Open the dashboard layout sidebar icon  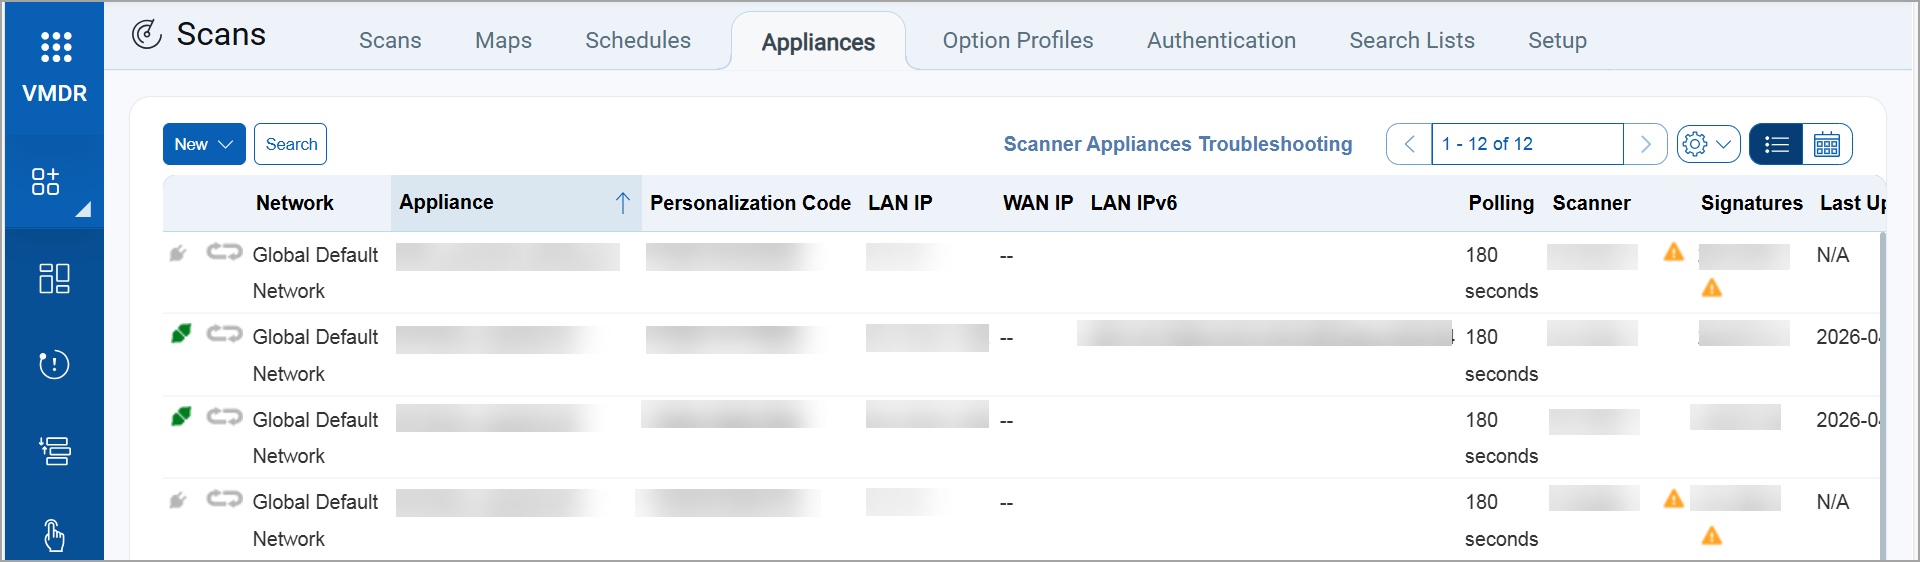coord(54,278)
